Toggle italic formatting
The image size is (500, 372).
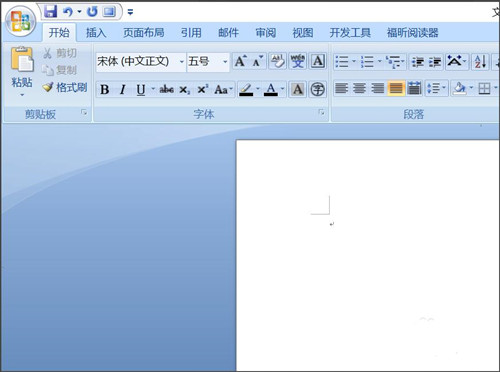(123, 89)
